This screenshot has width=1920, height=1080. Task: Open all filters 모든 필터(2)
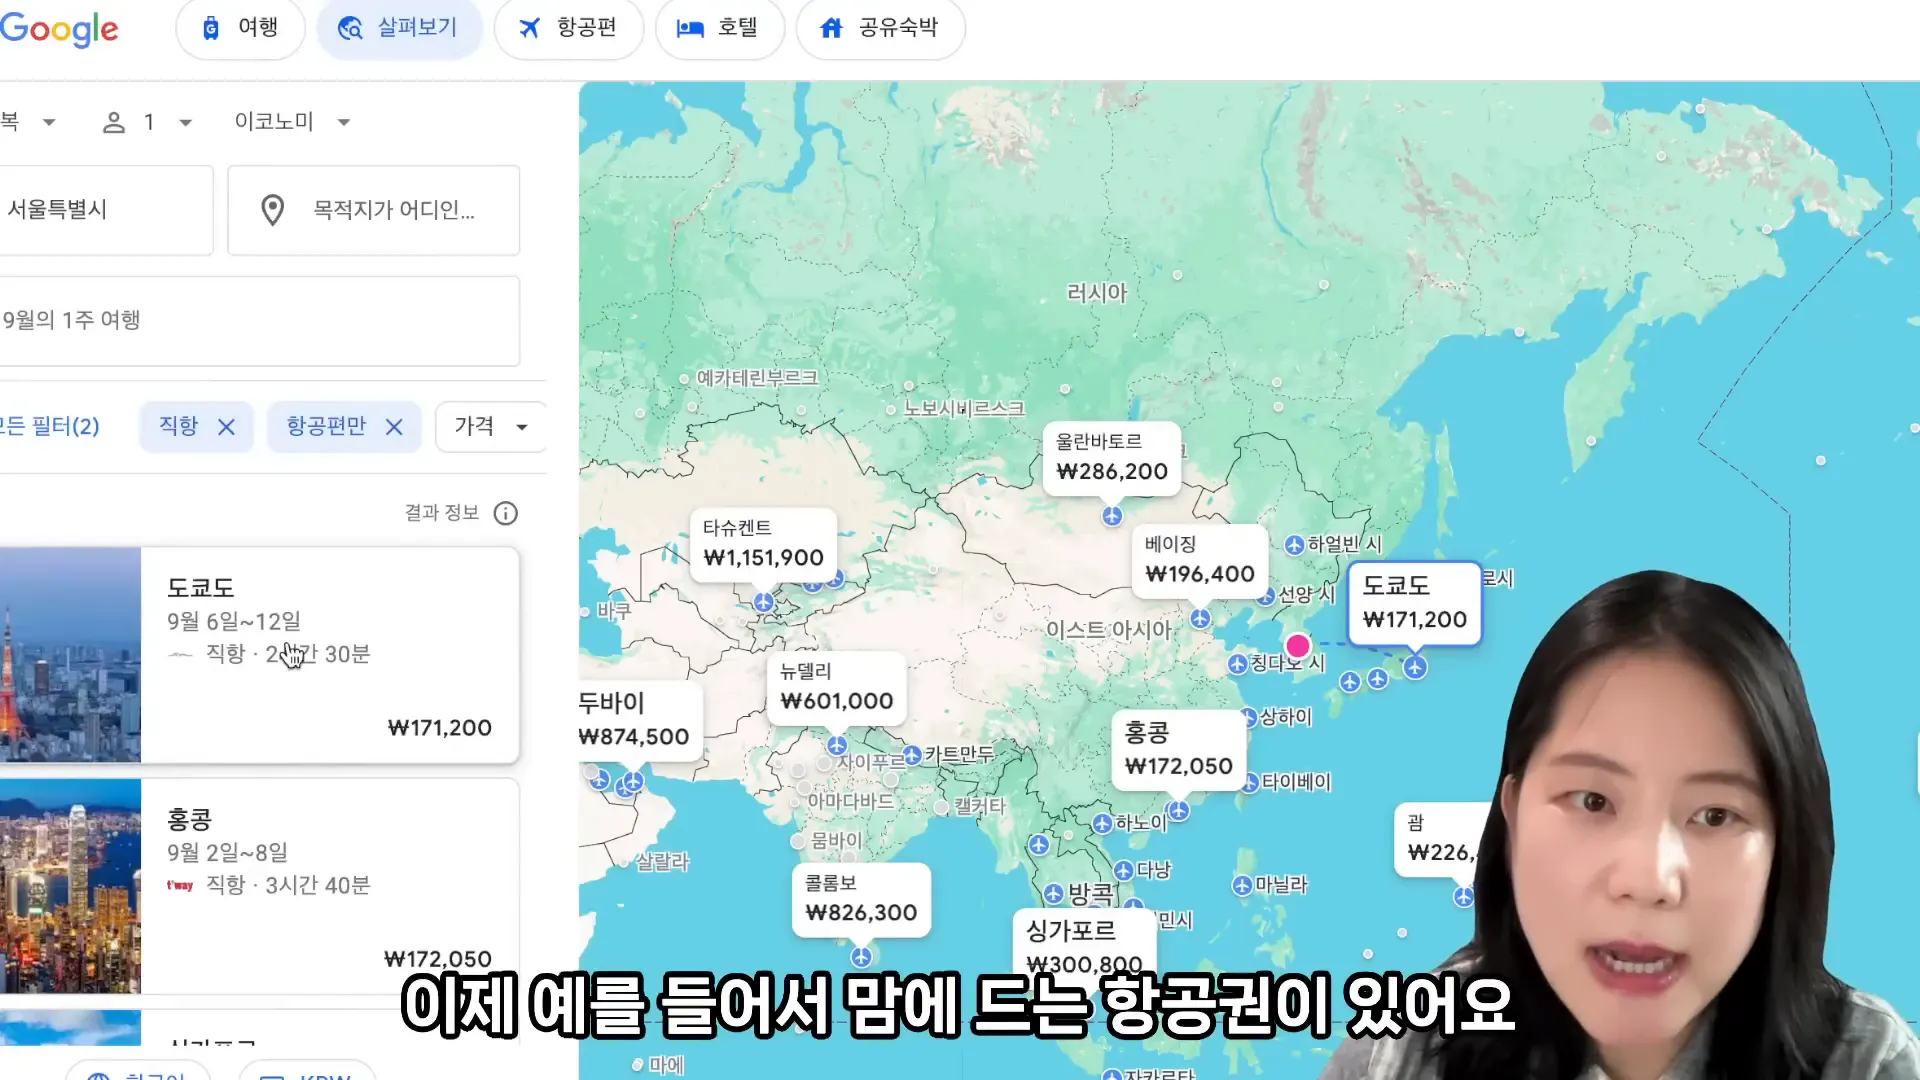[50, 427]
